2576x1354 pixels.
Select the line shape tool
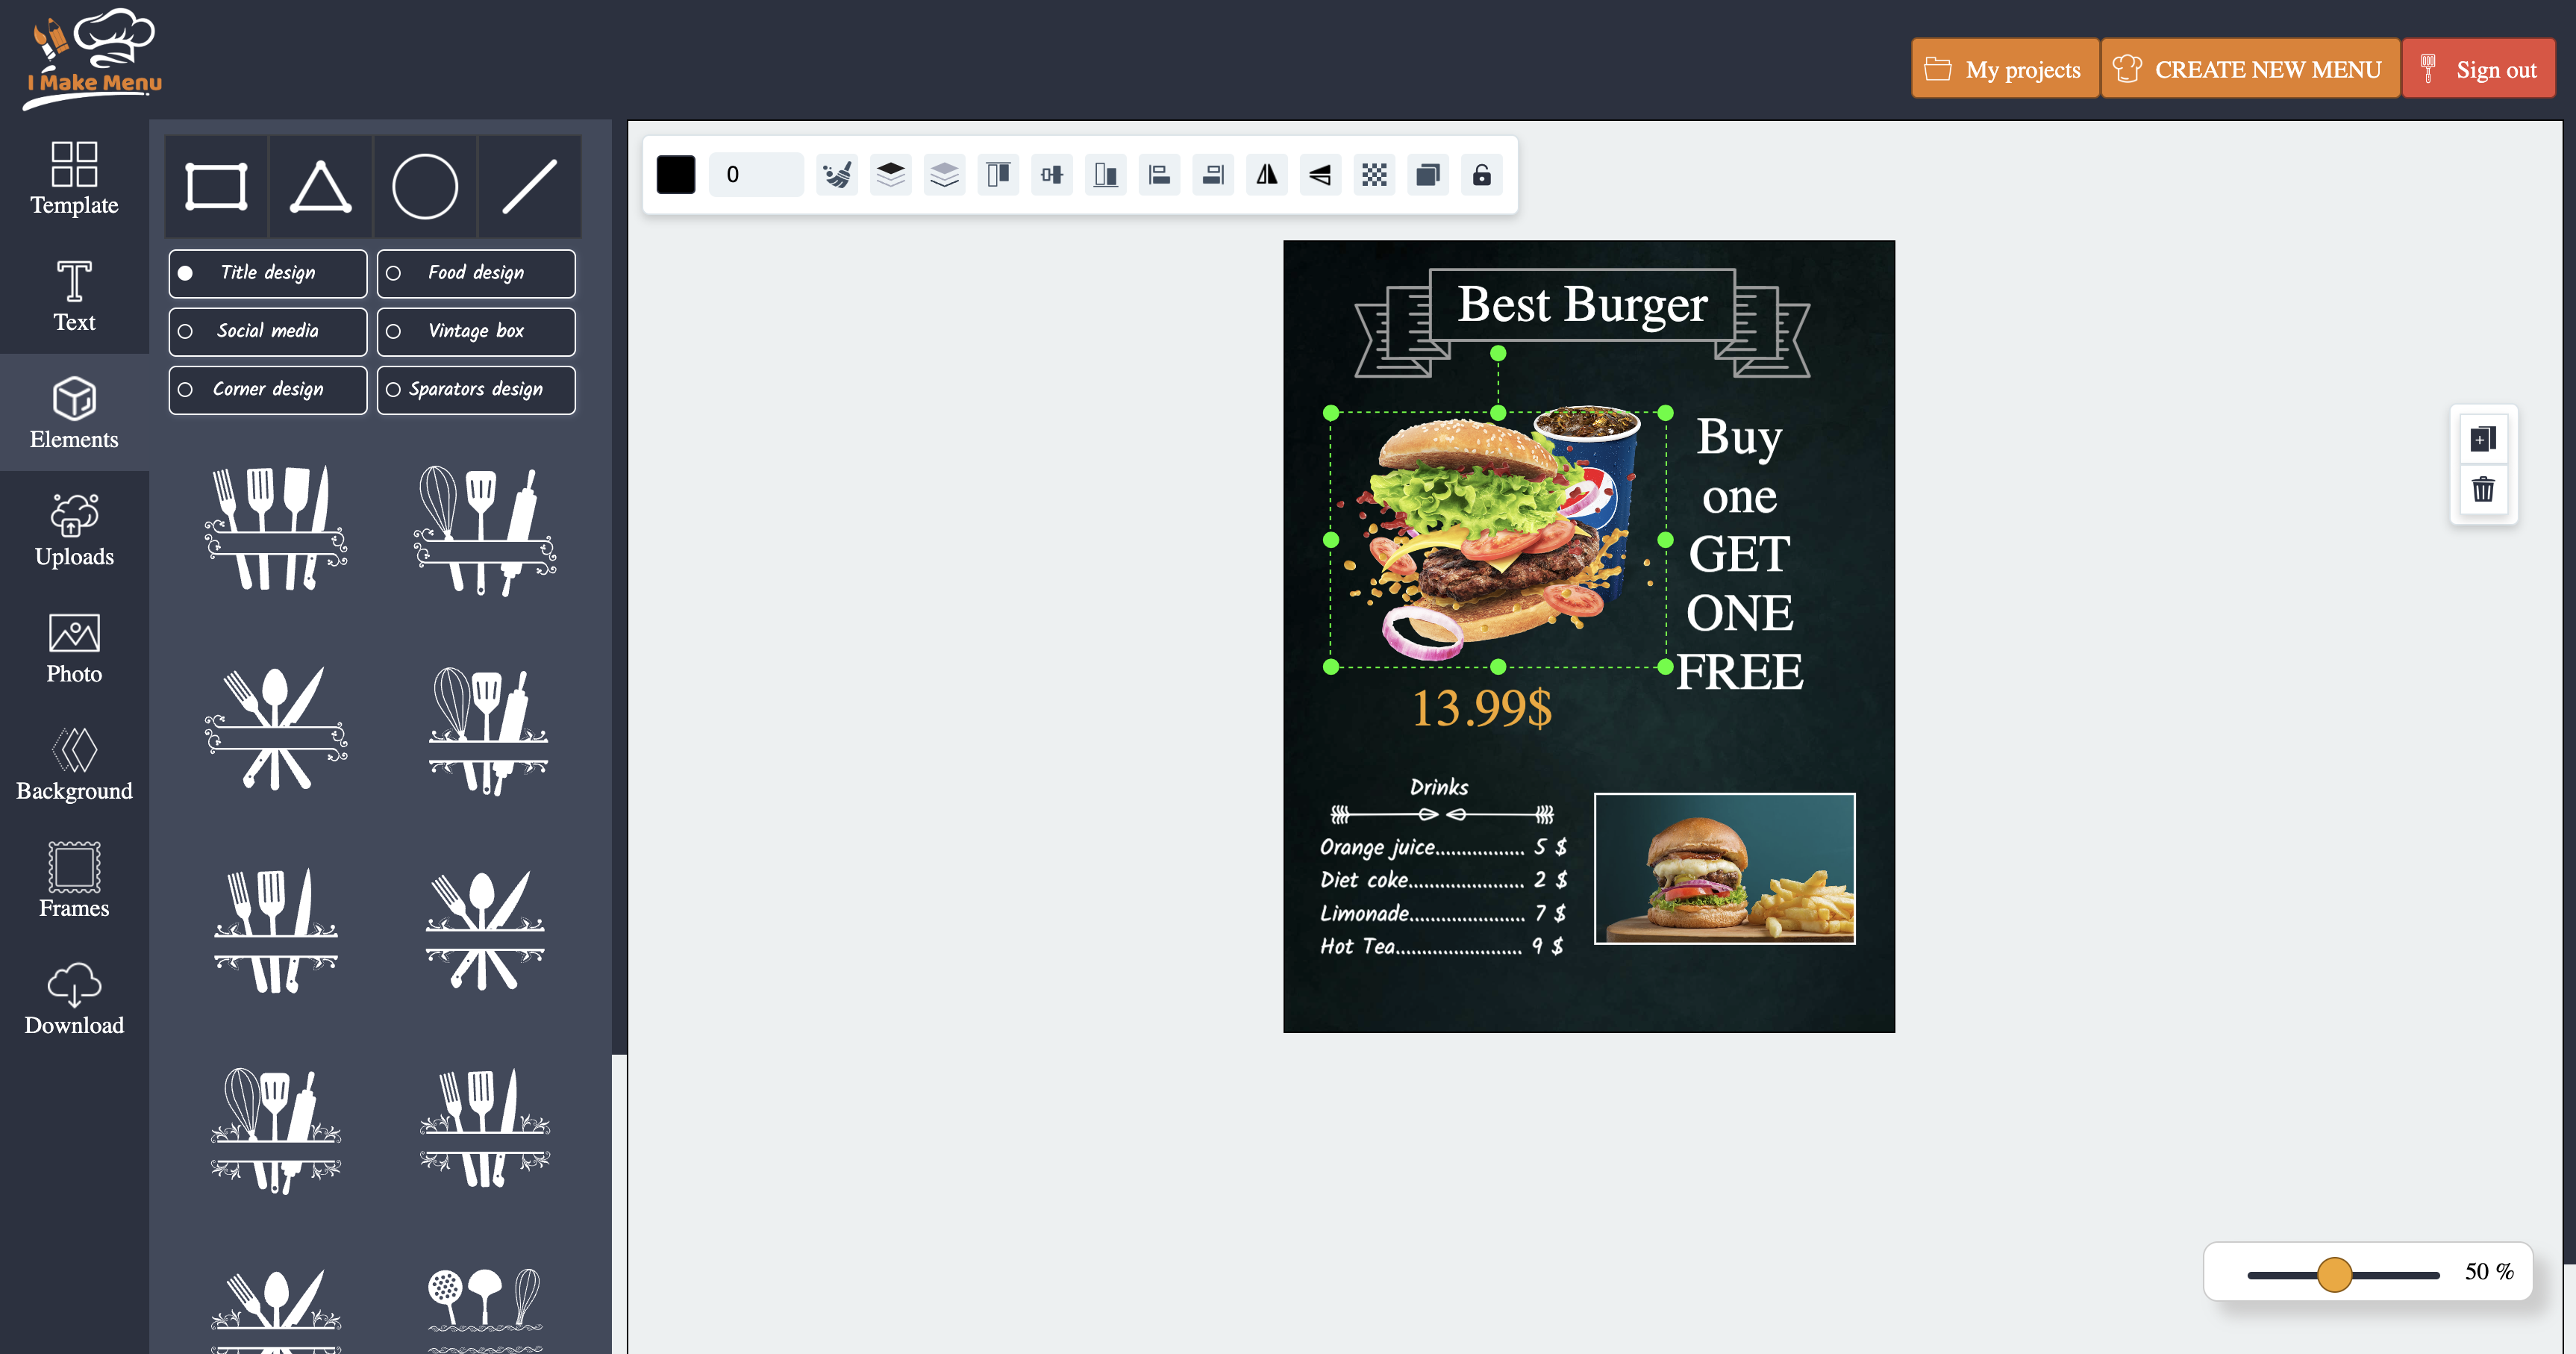(x=529, y=187)
